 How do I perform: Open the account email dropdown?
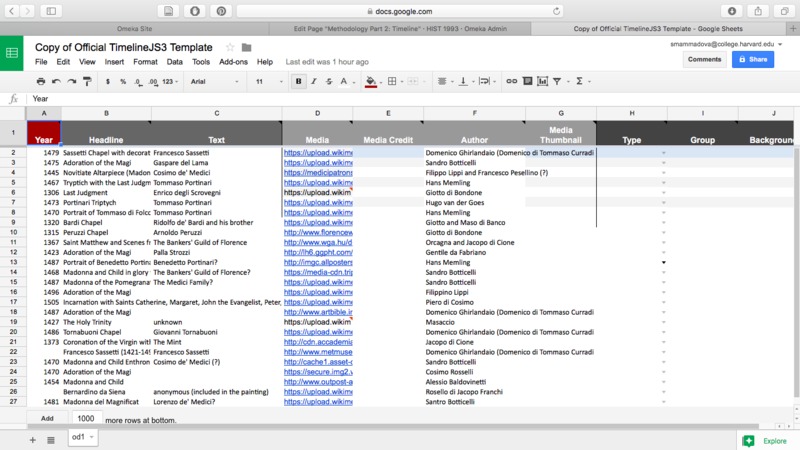pos(726,44)
